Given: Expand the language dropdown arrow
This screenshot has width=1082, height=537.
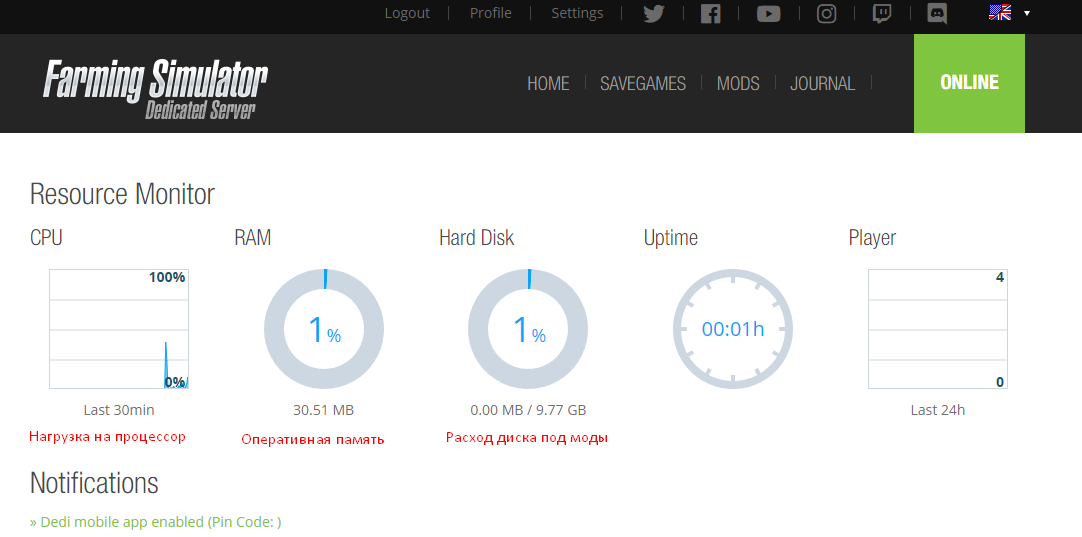Looking at the screenshot, I should pyautogui.click(x=1027, y=14).
